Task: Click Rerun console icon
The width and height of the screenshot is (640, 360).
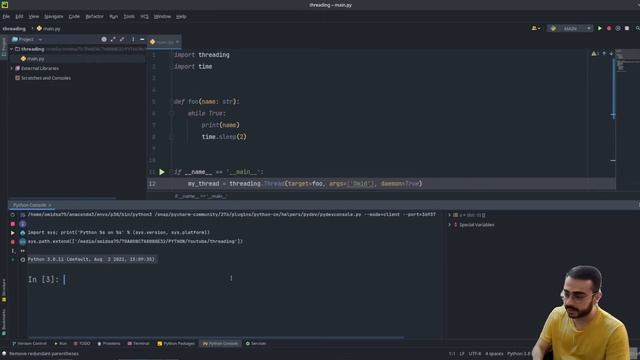Action: click(x=13, y=215)
